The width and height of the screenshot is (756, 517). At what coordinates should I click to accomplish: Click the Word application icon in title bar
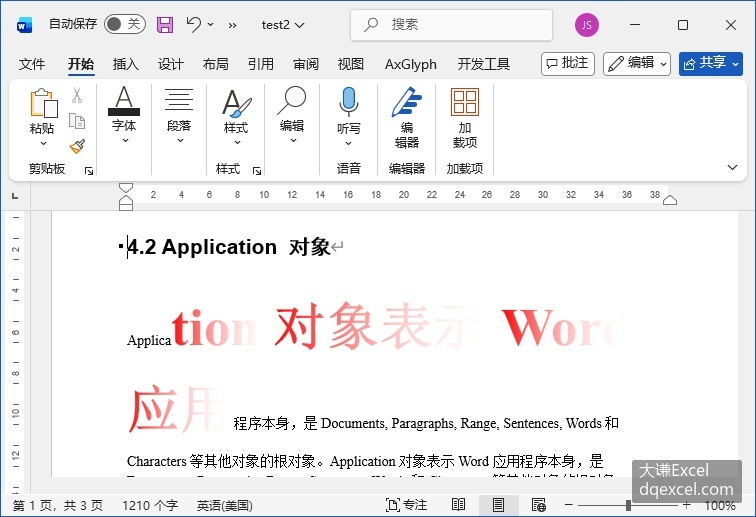[x=24, y=25]
